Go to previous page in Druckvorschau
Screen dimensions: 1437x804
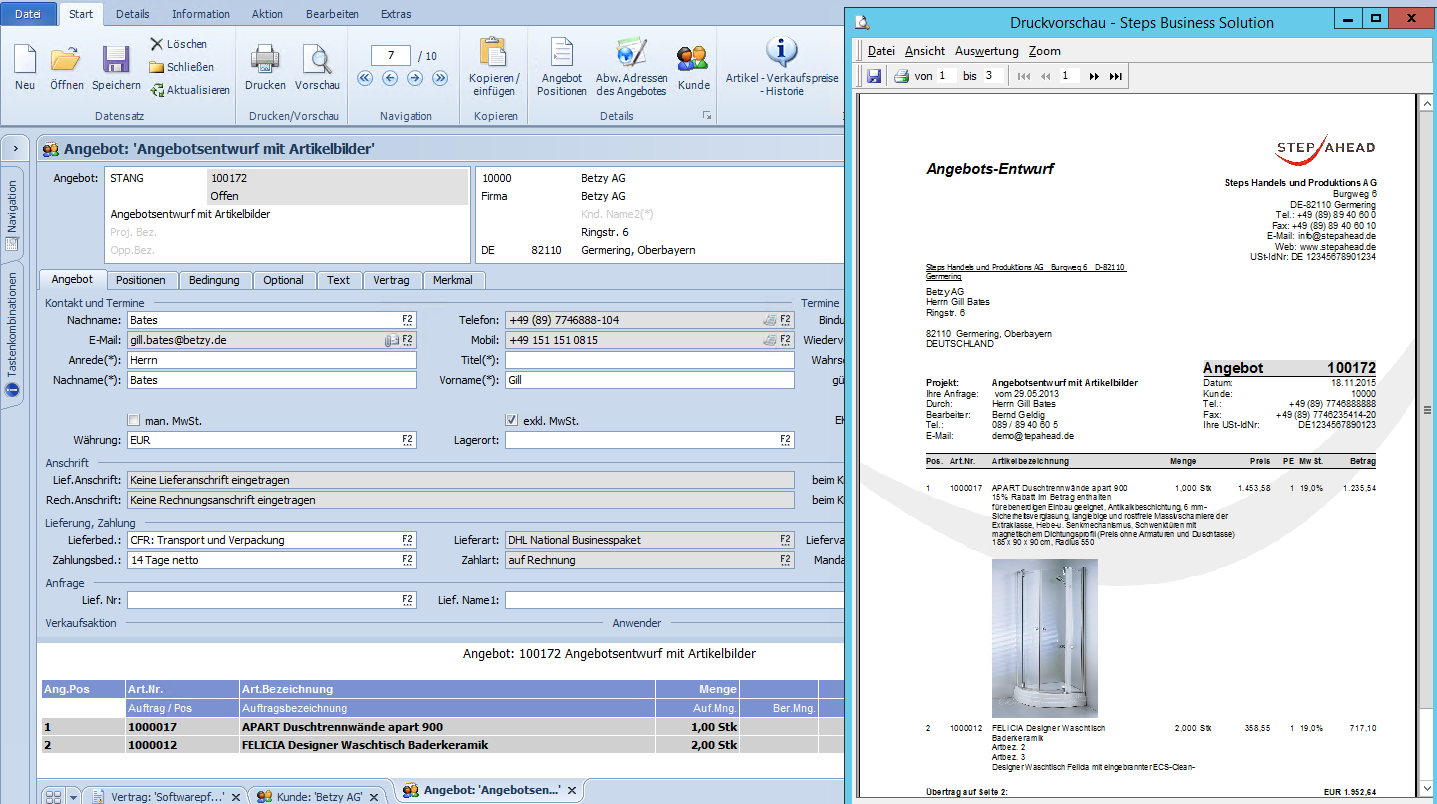point(1046,76)
